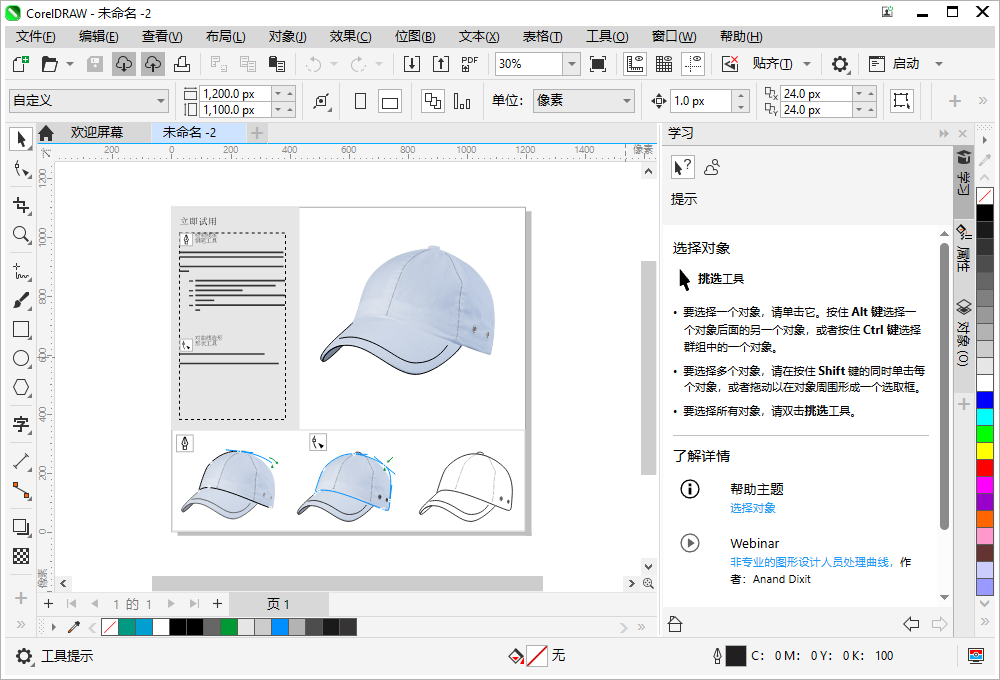Open the 非专业的图形设计人员处理曲线 webinar link

click(x=810, y=562)
